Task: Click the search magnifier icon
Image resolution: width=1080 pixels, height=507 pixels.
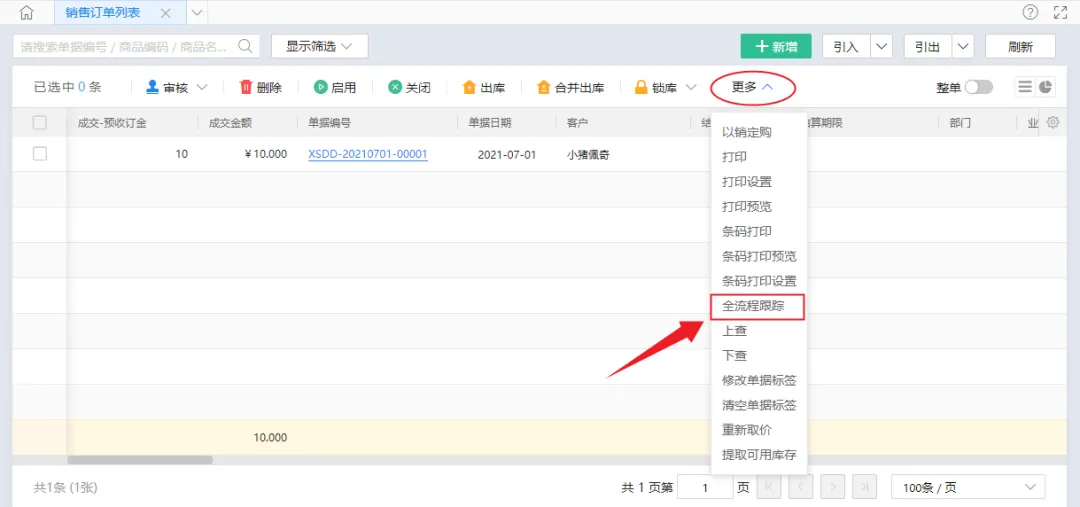Action: (x=245, y=46)
